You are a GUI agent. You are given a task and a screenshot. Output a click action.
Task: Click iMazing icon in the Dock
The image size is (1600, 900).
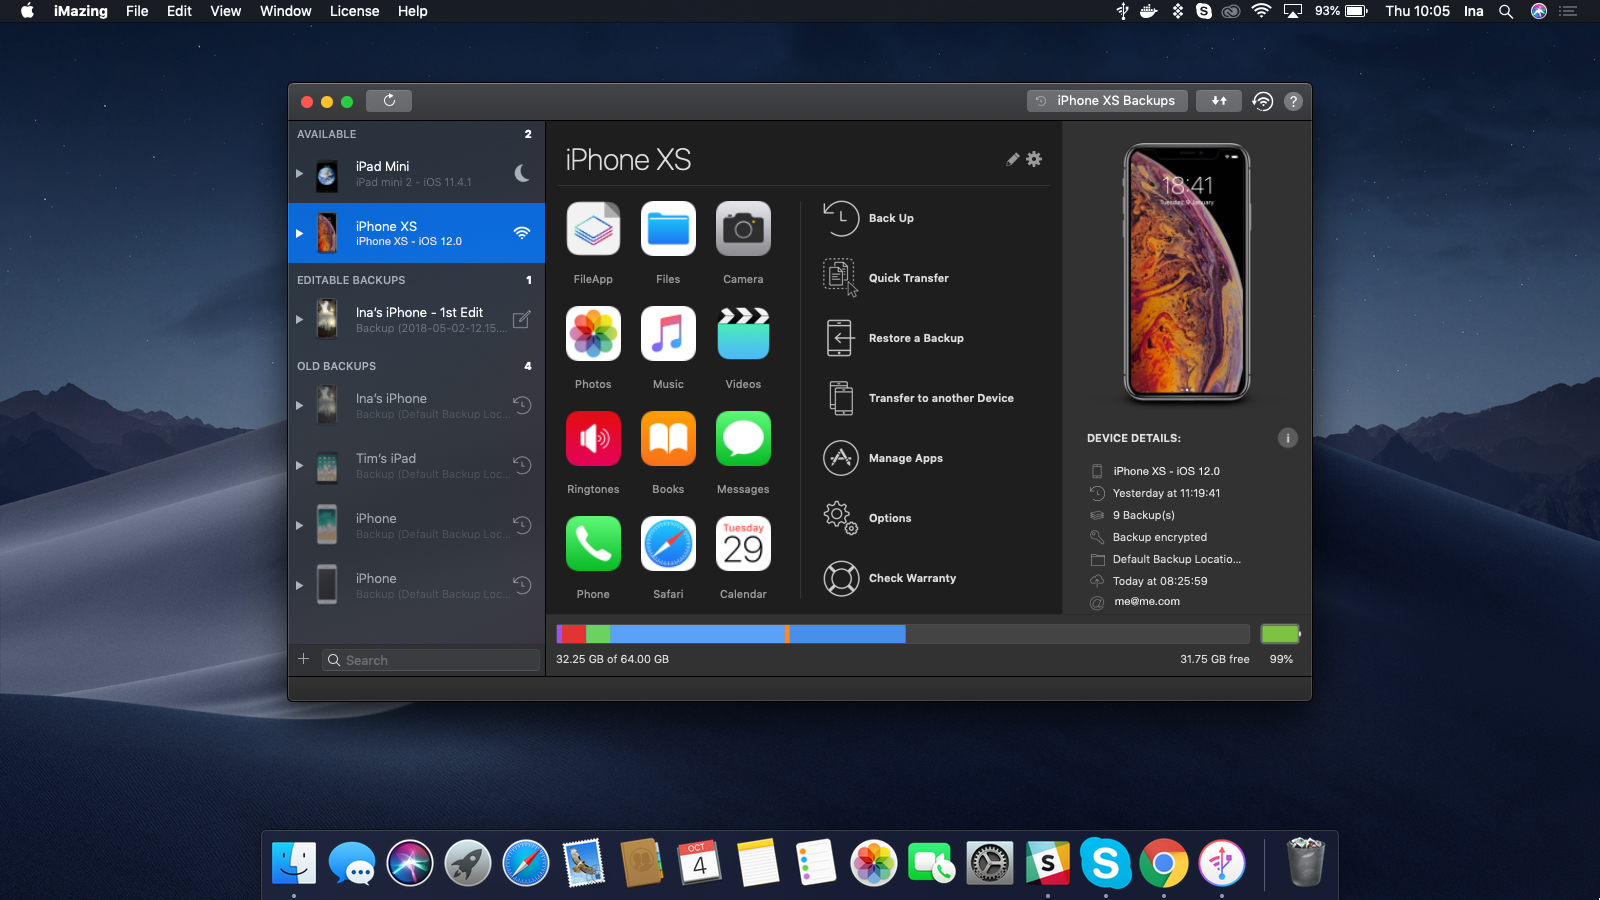point(1222,863)
